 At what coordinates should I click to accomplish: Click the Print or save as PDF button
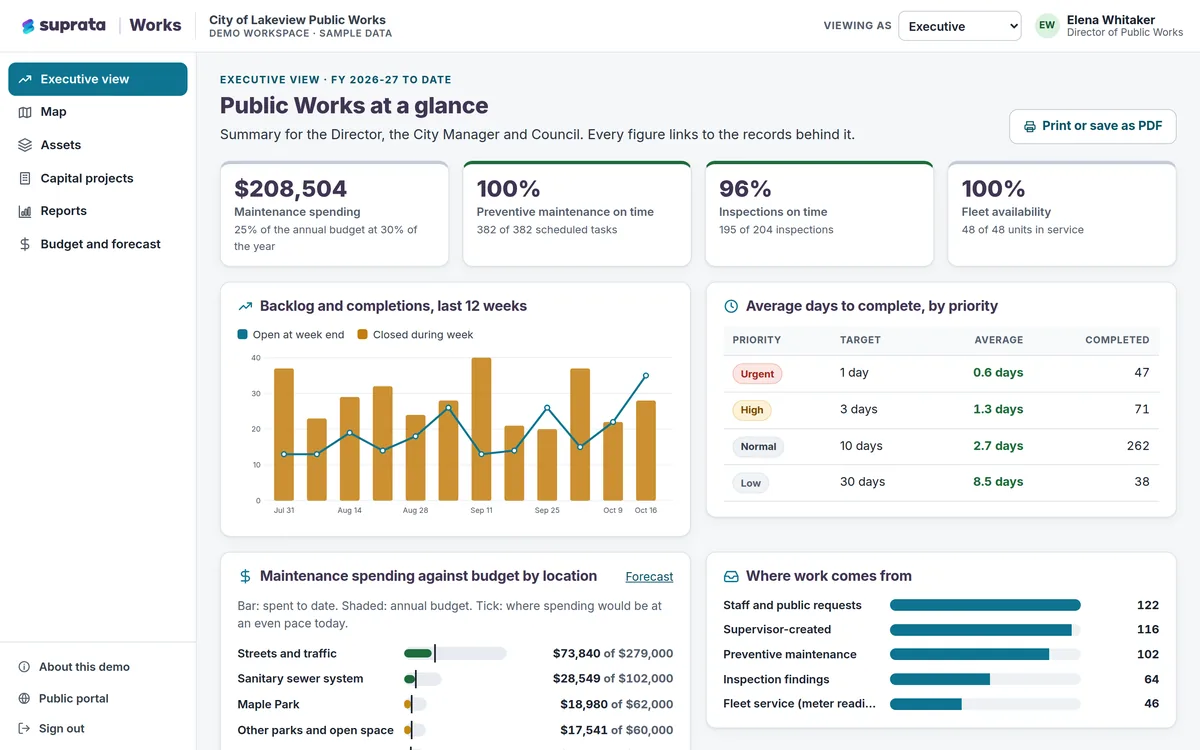pyautogui.click(x=1092, y=127)
